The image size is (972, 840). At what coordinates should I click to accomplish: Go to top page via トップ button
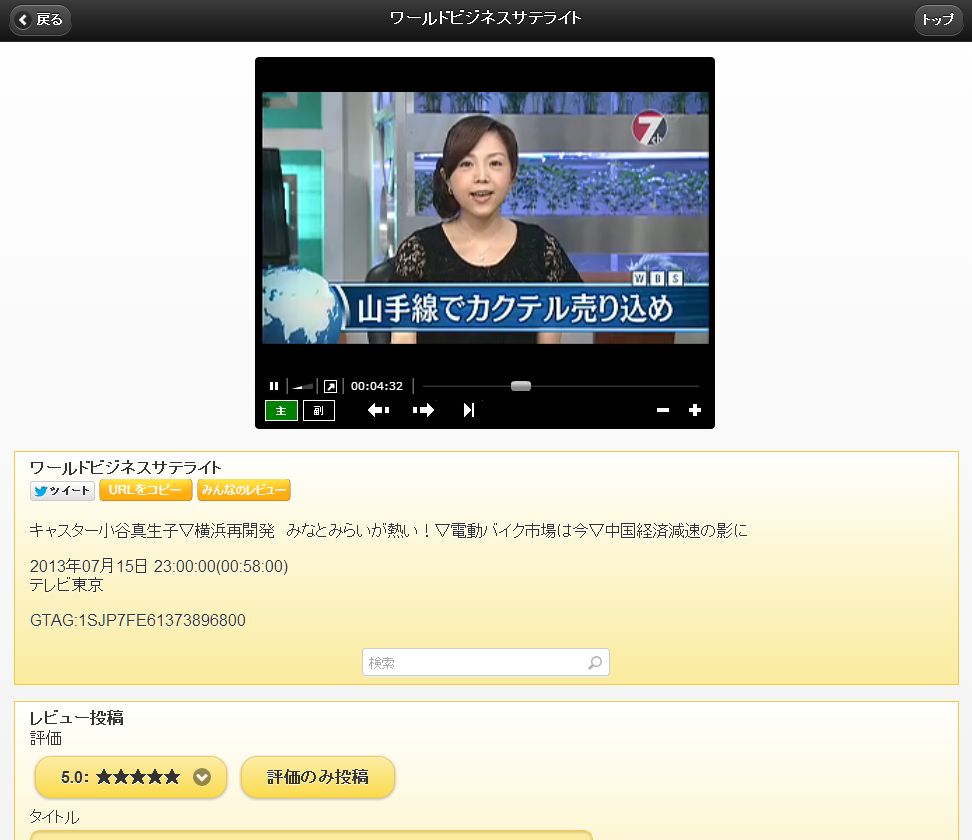[x=938, y=20]
